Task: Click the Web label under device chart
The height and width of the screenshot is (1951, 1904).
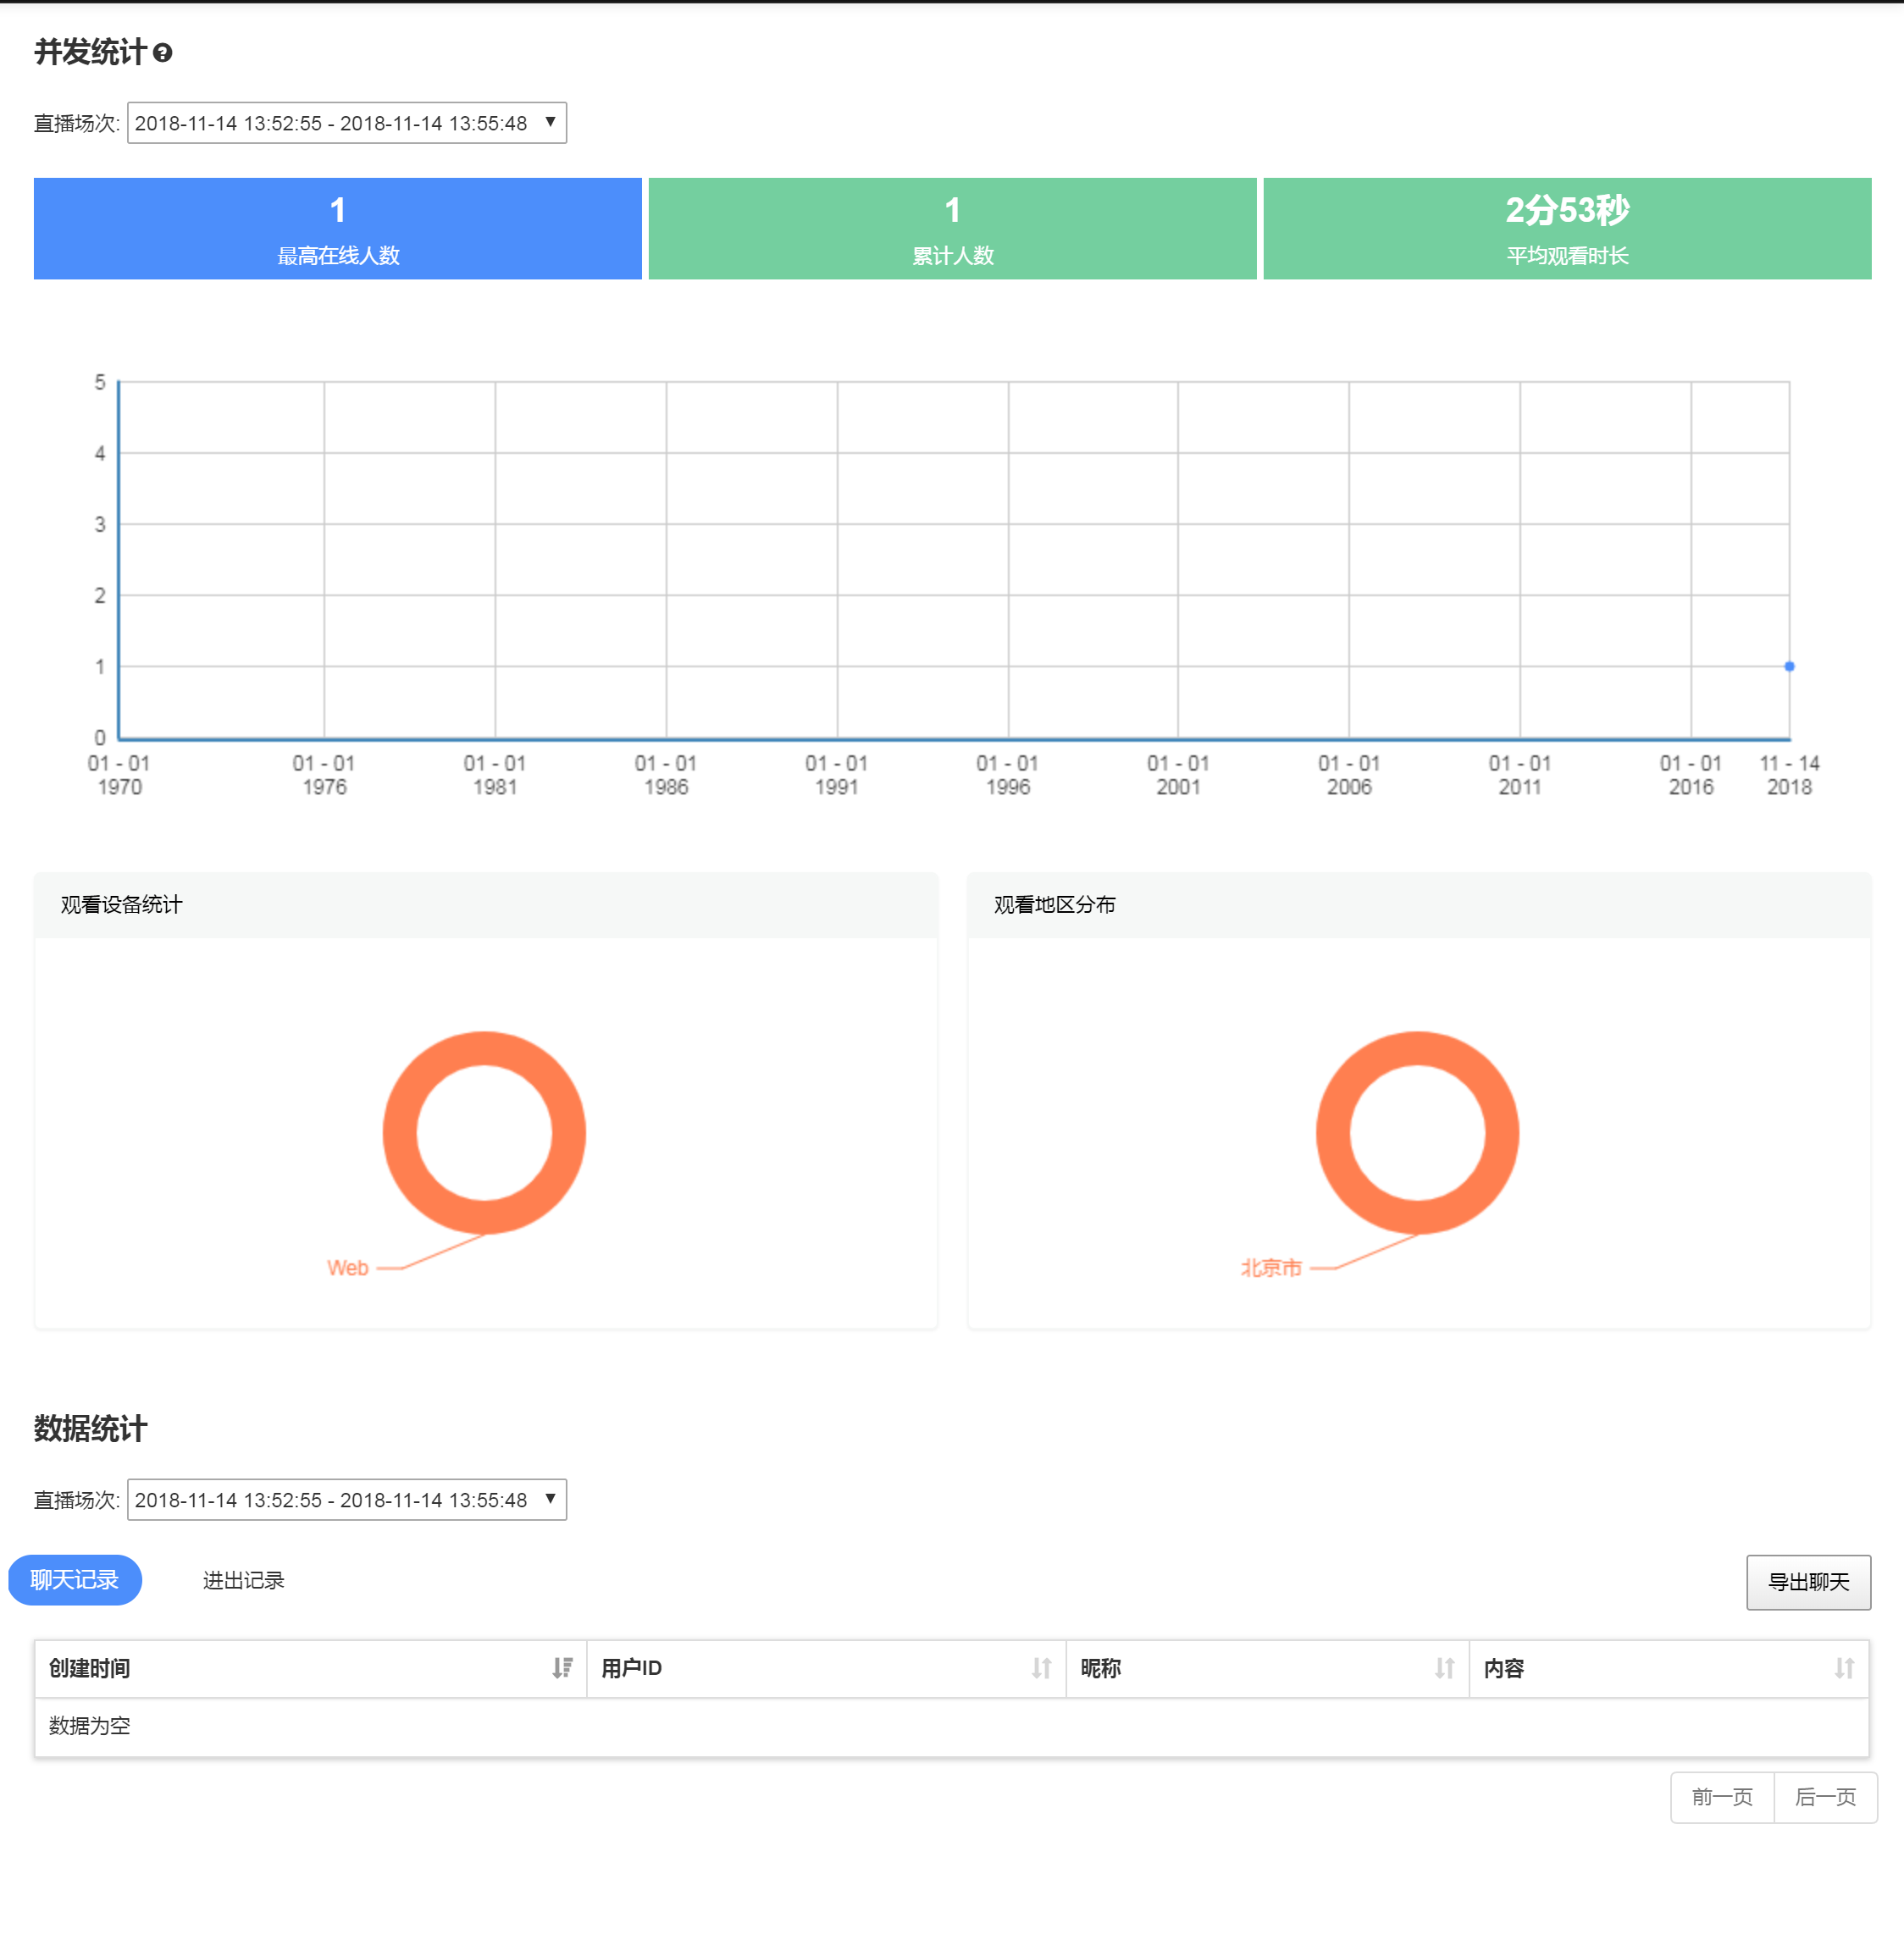Action: click(x=348, y=1268)
